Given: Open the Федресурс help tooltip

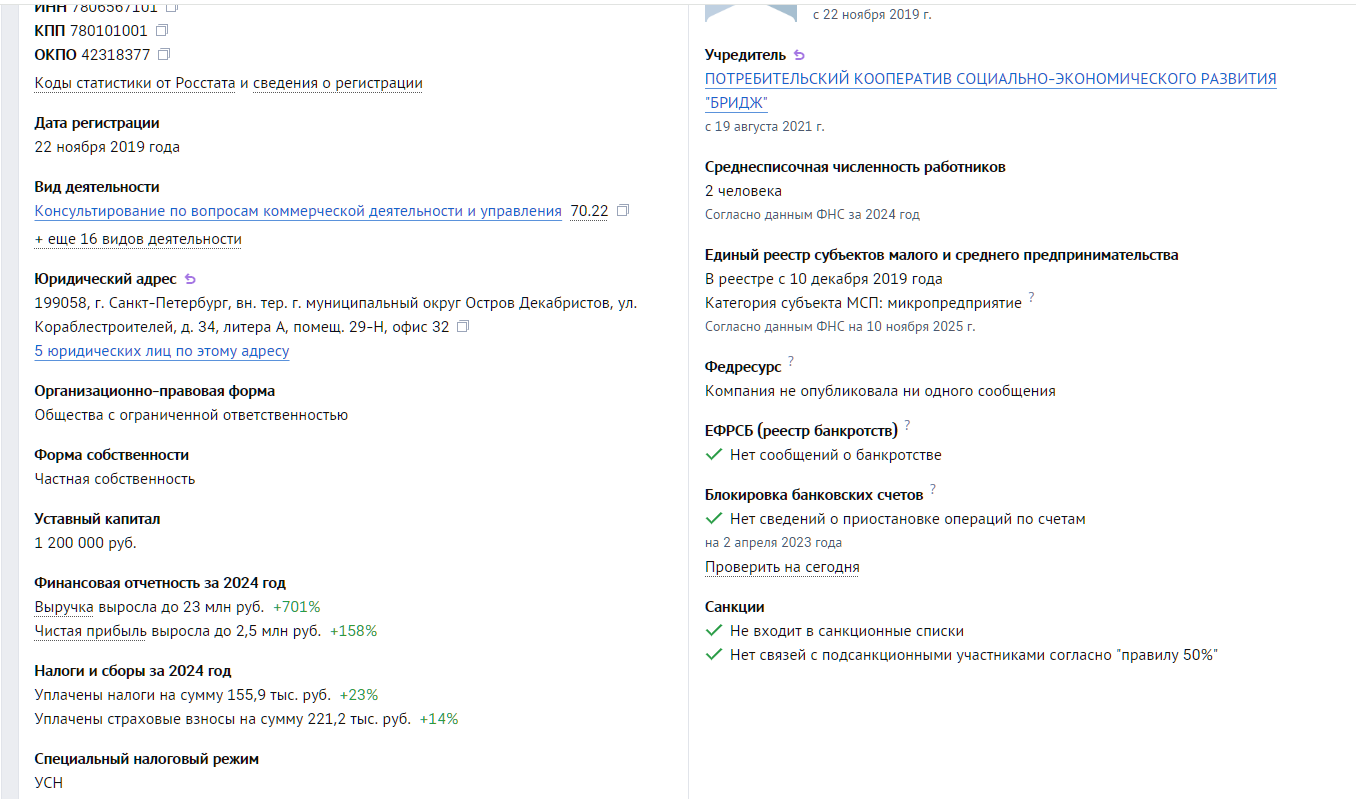Looking at the screenshot, I should (x=790, y=362).
